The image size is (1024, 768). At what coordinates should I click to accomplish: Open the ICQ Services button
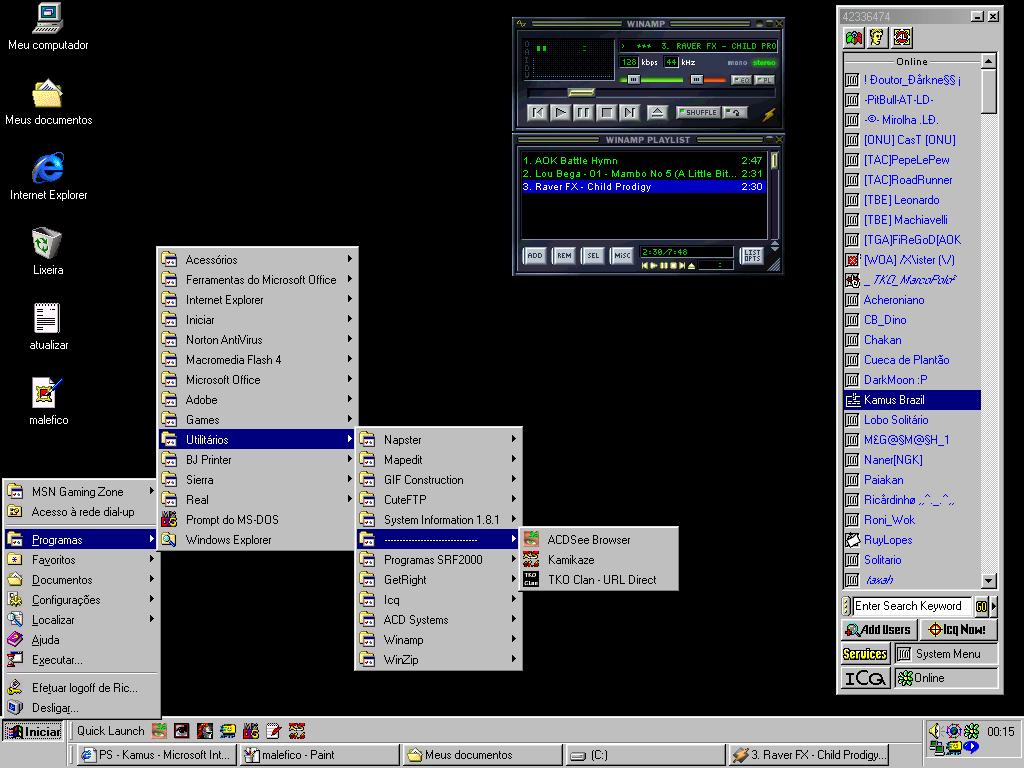coord(865,654)
